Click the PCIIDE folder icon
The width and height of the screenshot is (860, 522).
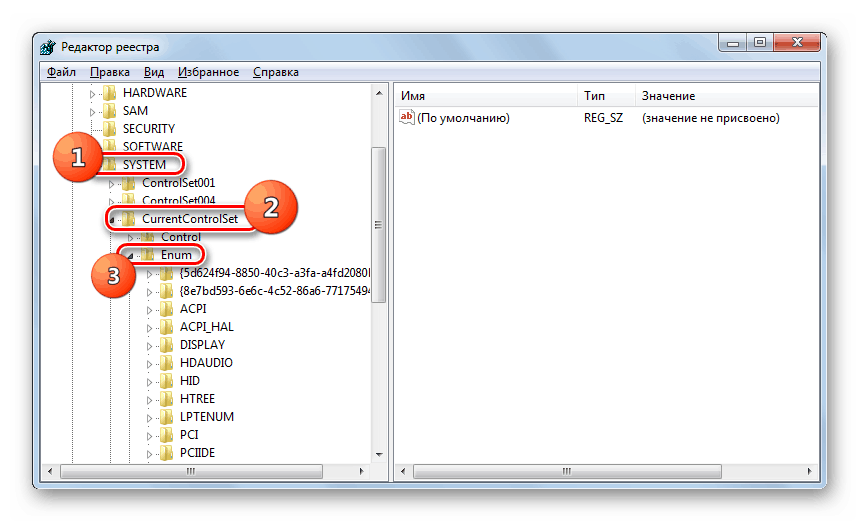click(167, 453)
